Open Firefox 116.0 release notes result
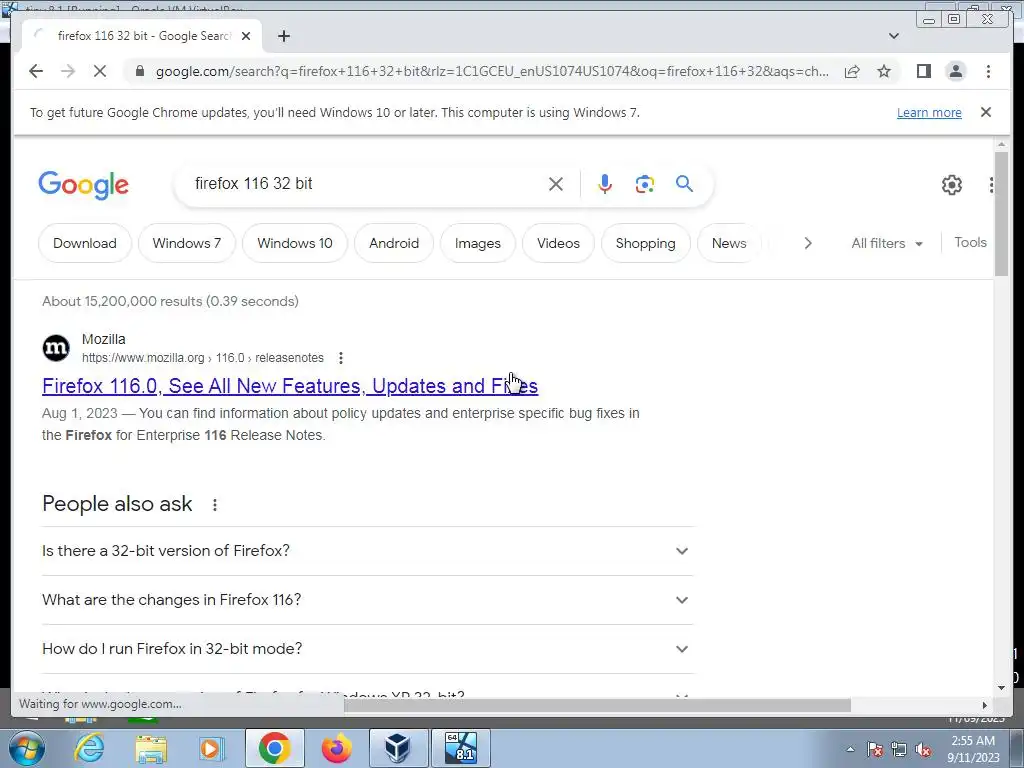The height and width of the screenshot is (768, 1024). [x=290, y=386]
